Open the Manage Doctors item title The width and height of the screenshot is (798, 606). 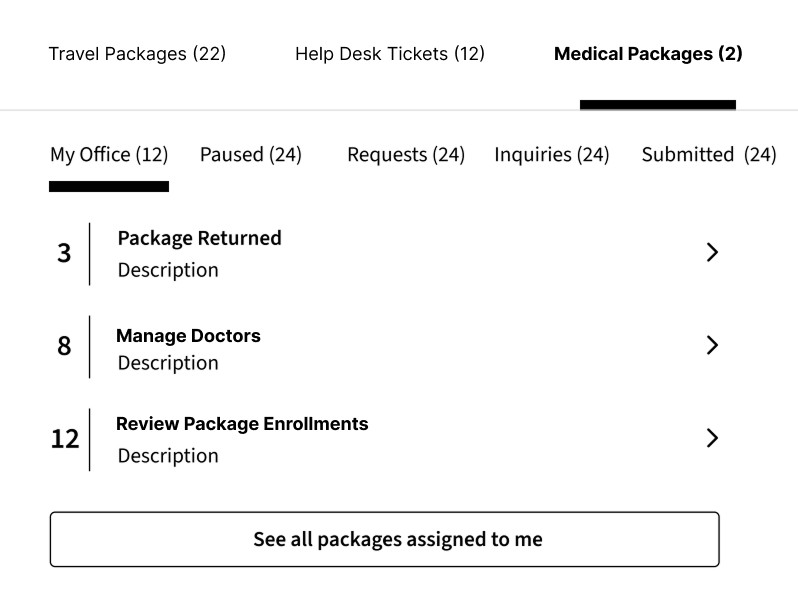188,336
